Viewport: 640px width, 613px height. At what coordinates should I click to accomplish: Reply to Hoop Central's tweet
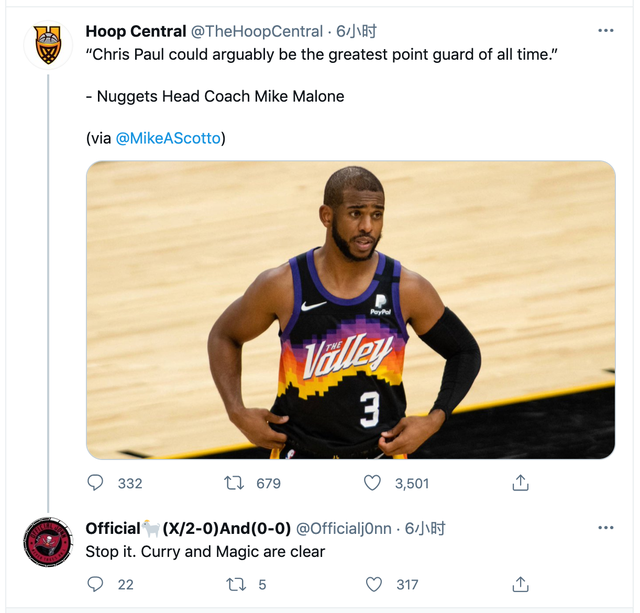click(x=96, y=483)
